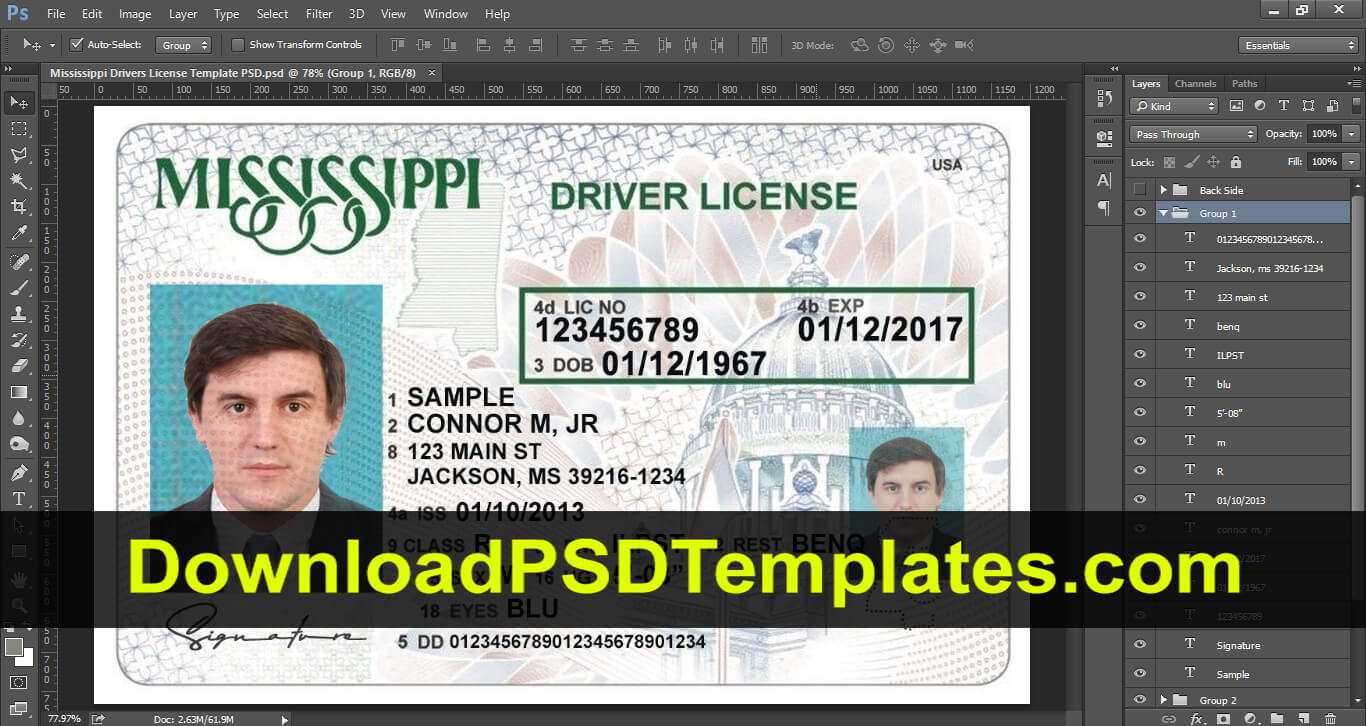
Task: Open the Image menu
Action: (135, 14)
